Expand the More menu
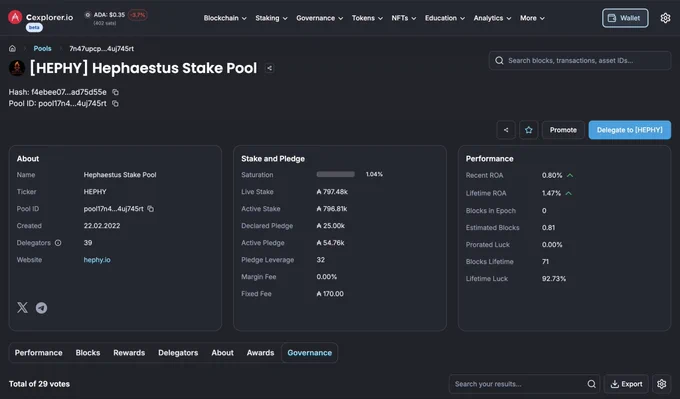This screenshot has width=680, height=399. 532,18
